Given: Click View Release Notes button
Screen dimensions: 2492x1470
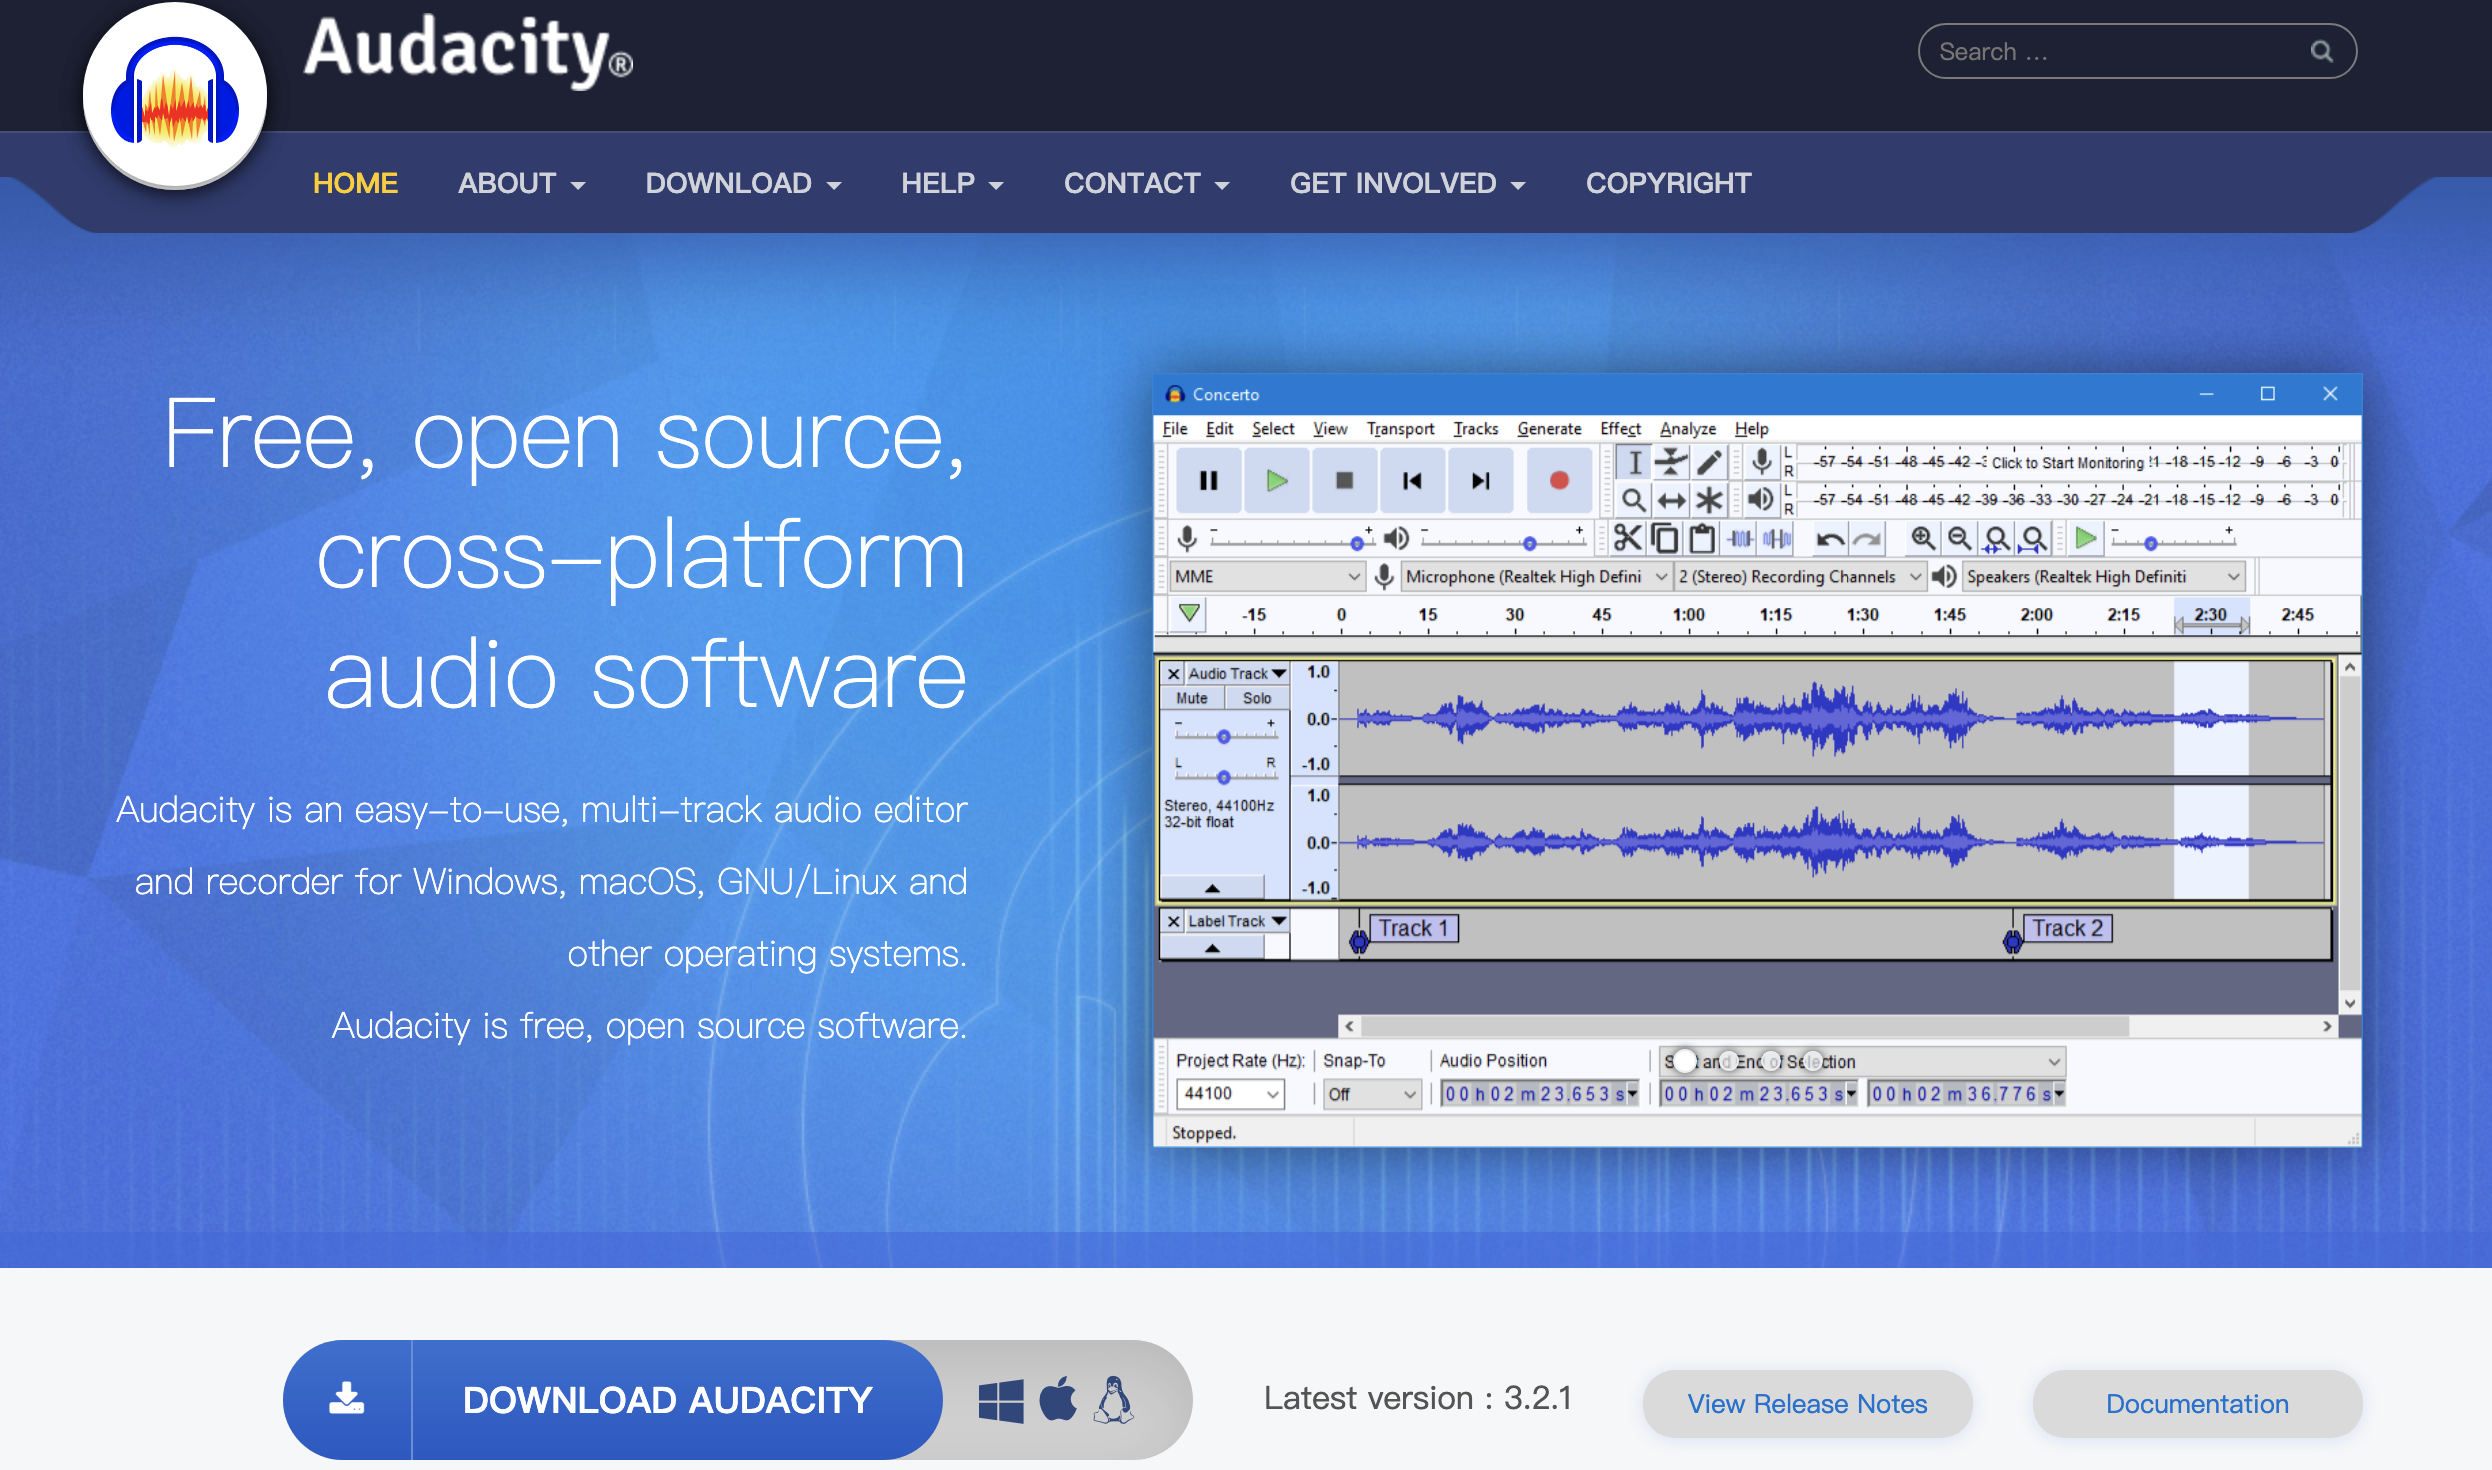Looking at the screenshot, I should tap(1807, 1404).
